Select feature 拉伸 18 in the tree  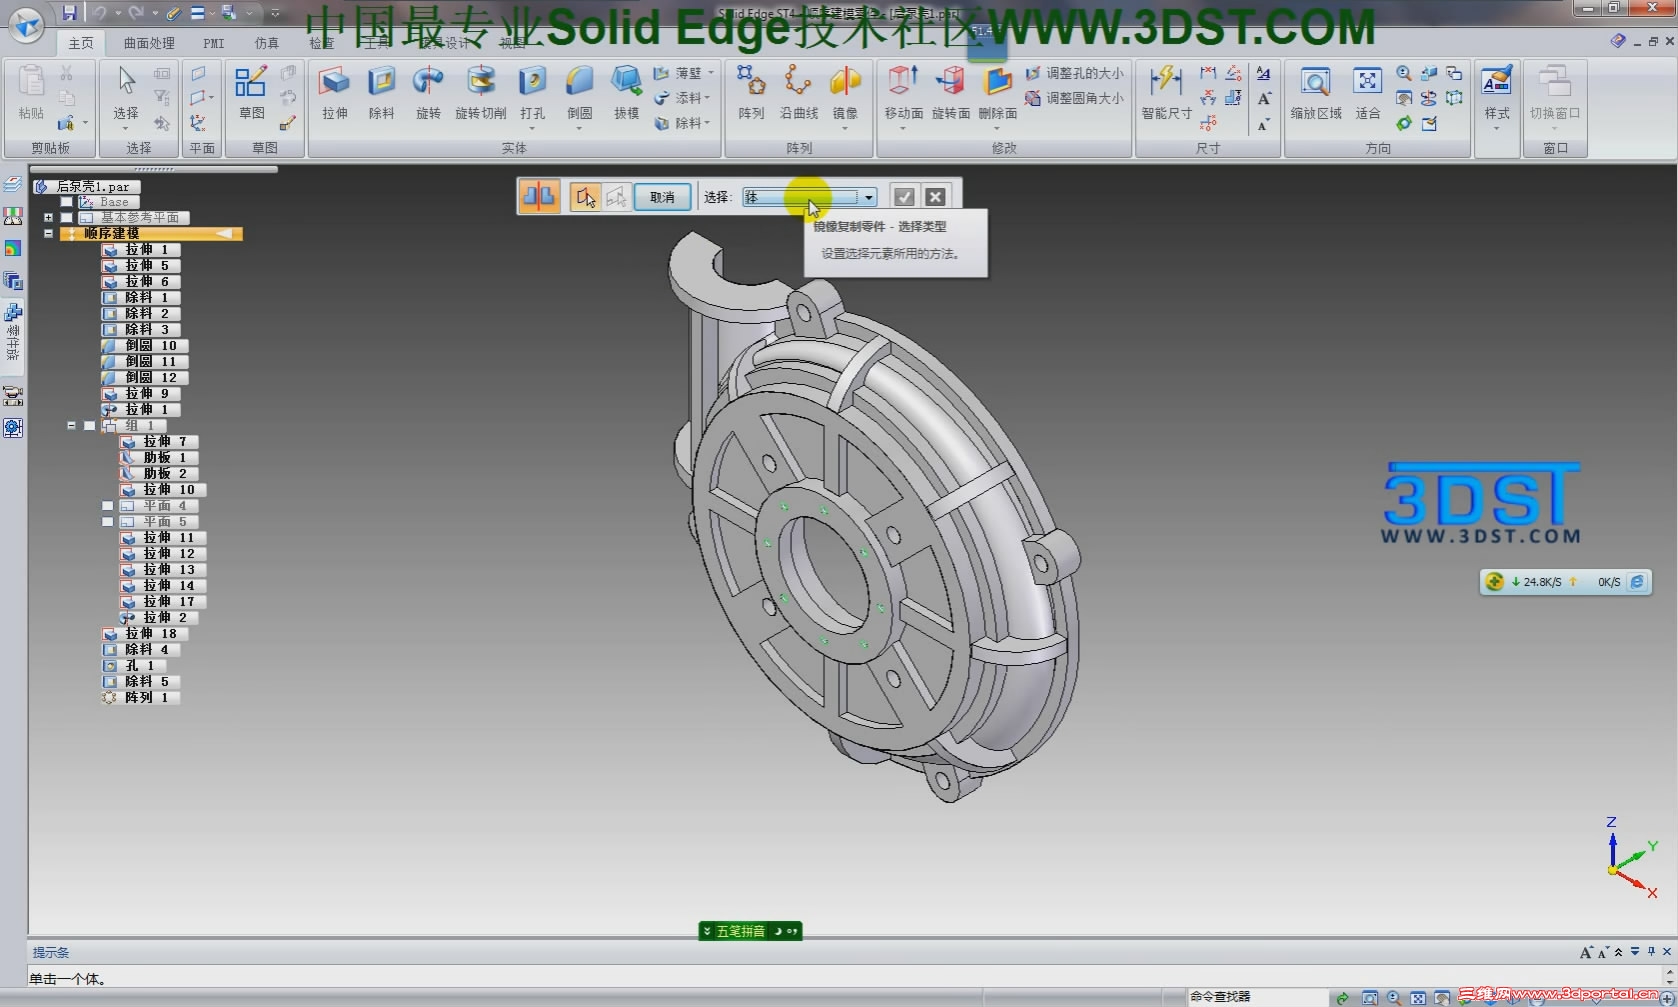tap(144, 634)
